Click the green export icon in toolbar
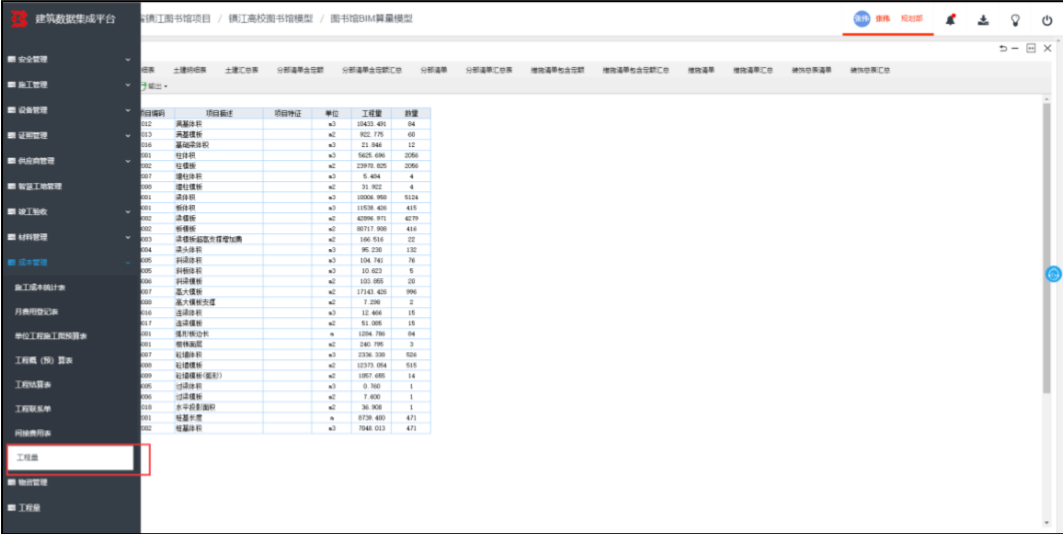Screen dimensions: 1063x534 click(143, 86)
